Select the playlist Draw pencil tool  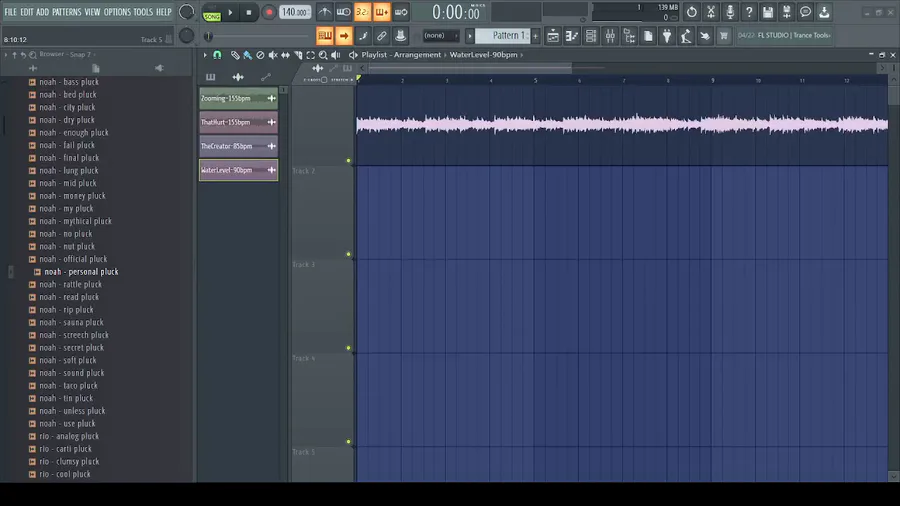pyautogui.click(x=235, y=55)
